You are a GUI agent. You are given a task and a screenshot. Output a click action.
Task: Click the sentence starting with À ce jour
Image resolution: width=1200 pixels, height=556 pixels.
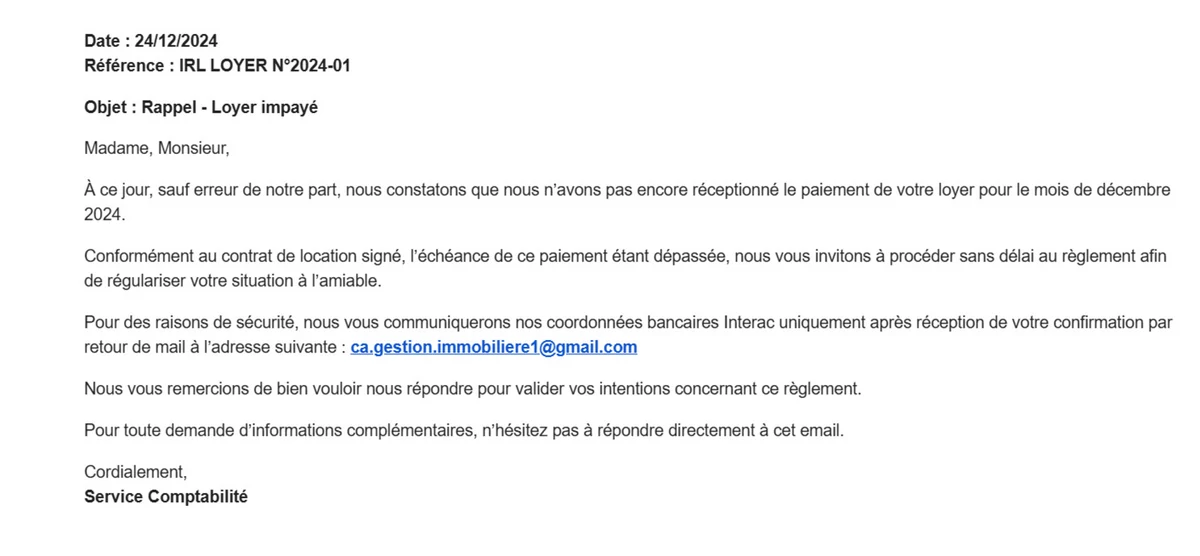[x=627, y=190]
